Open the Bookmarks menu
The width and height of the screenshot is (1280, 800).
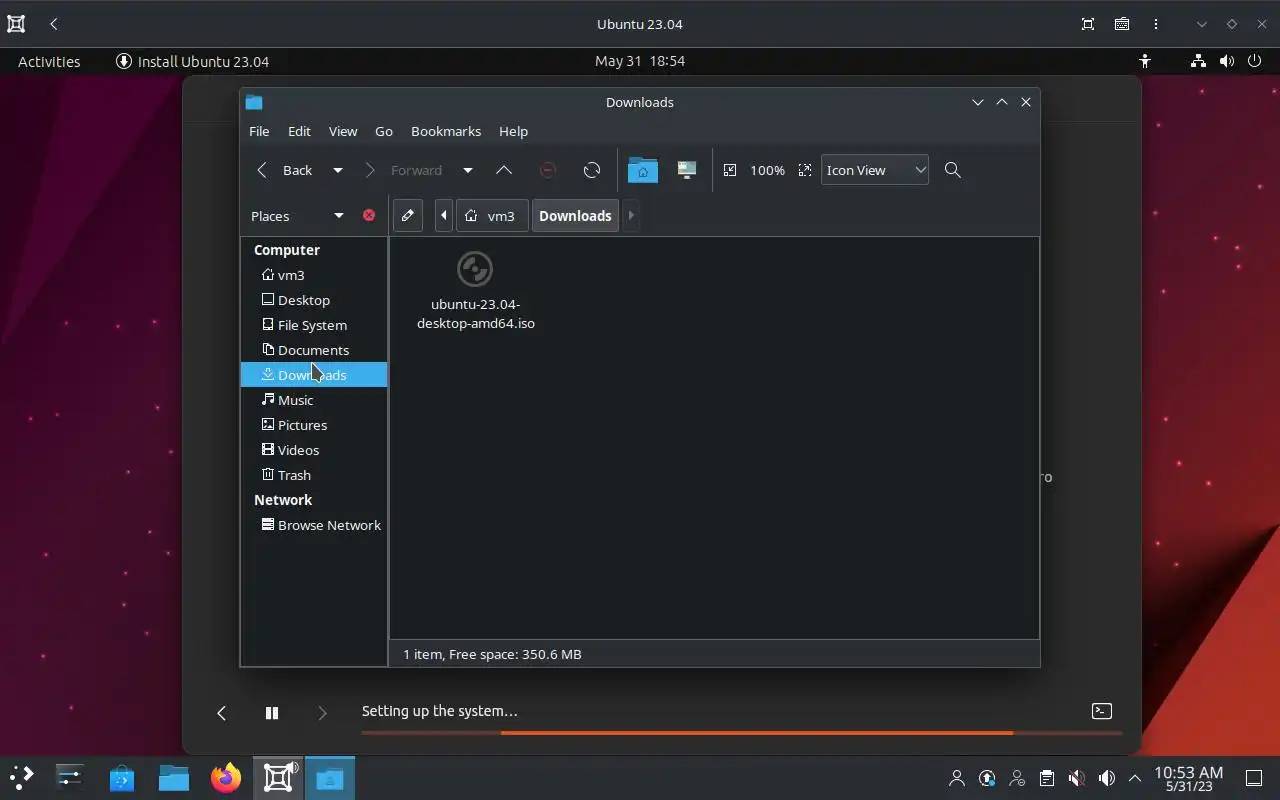pyautogui.click(x=446, y=131)
